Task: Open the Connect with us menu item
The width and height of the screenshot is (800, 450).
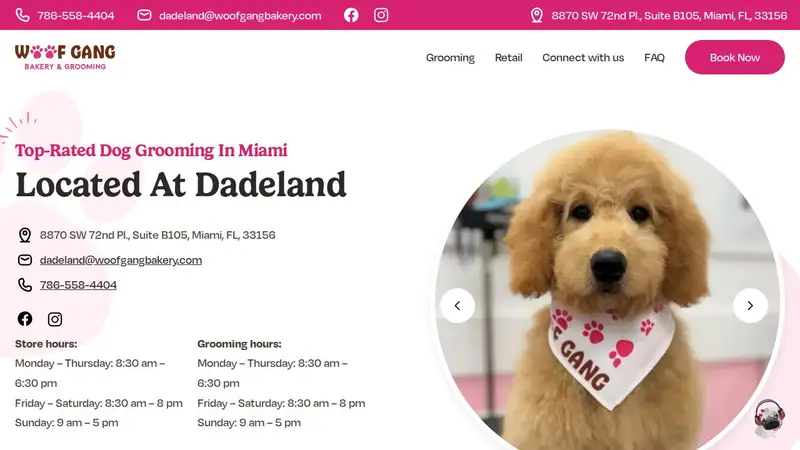Action: (x=583, y=58)
